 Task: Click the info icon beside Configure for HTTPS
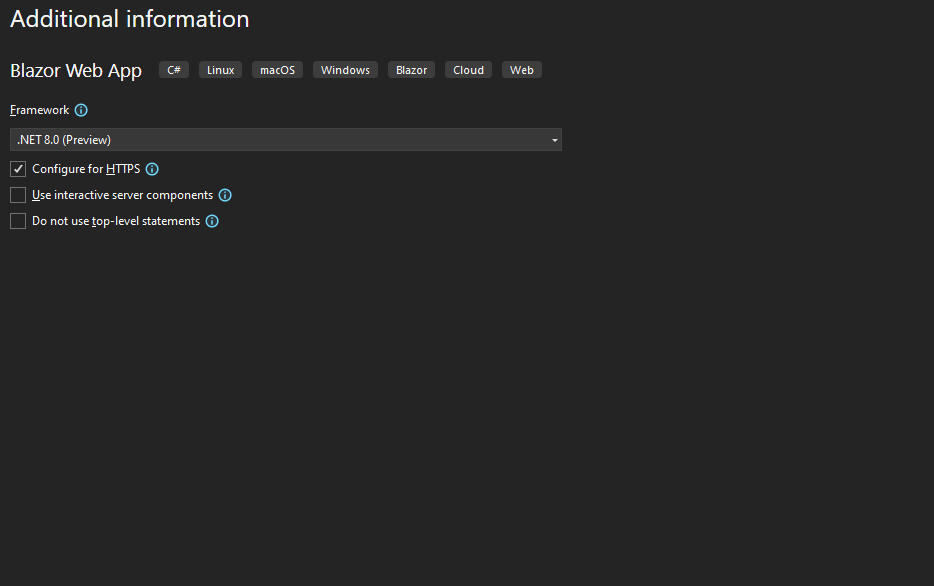151,169
